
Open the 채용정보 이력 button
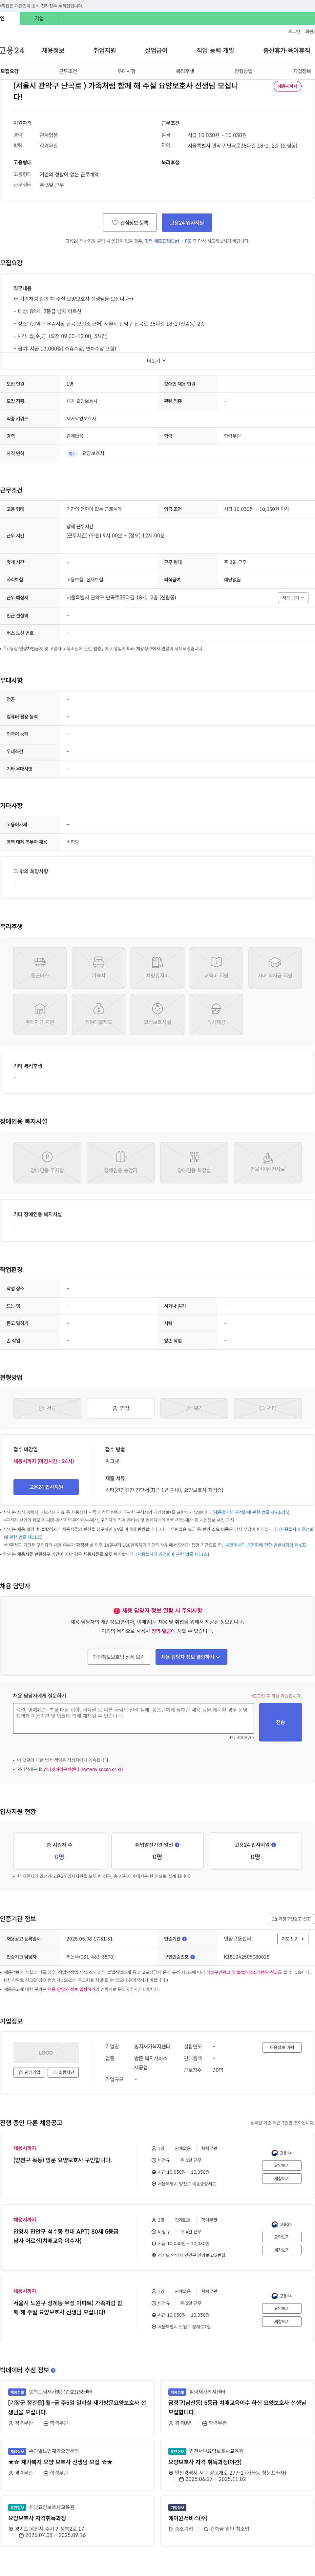point(282,2047)
